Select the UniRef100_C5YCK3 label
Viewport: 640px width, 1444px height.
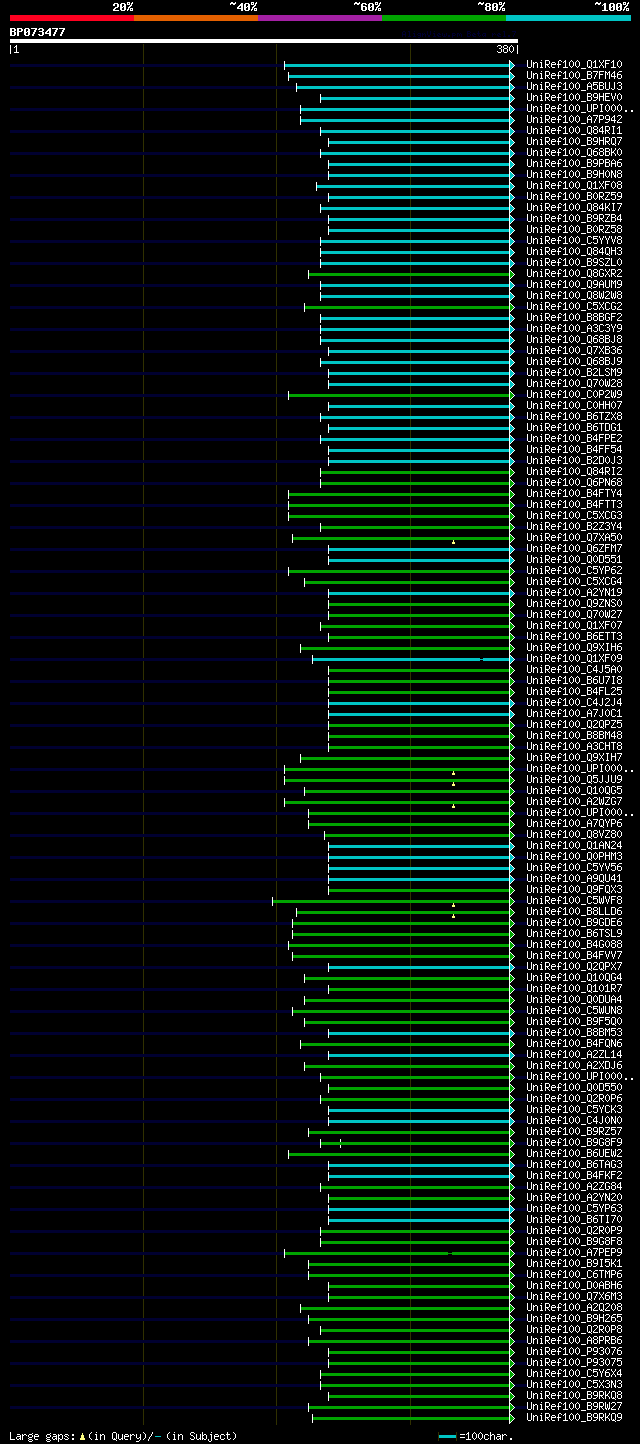point(574,1110)
